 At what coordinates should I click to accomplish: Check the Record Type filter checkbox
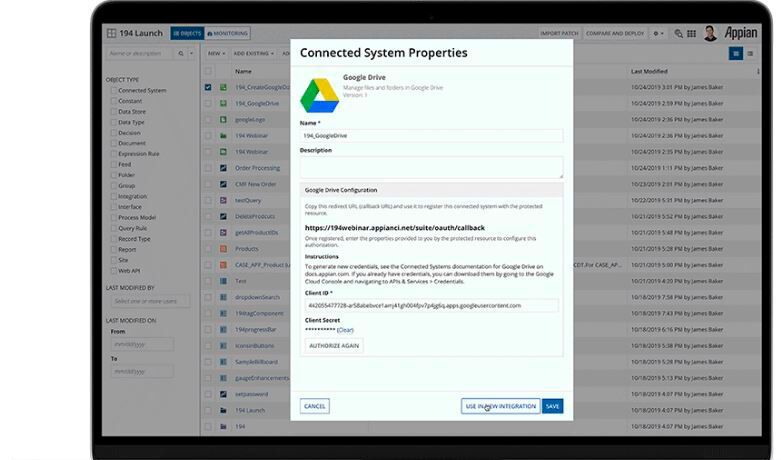coord(114,239)
